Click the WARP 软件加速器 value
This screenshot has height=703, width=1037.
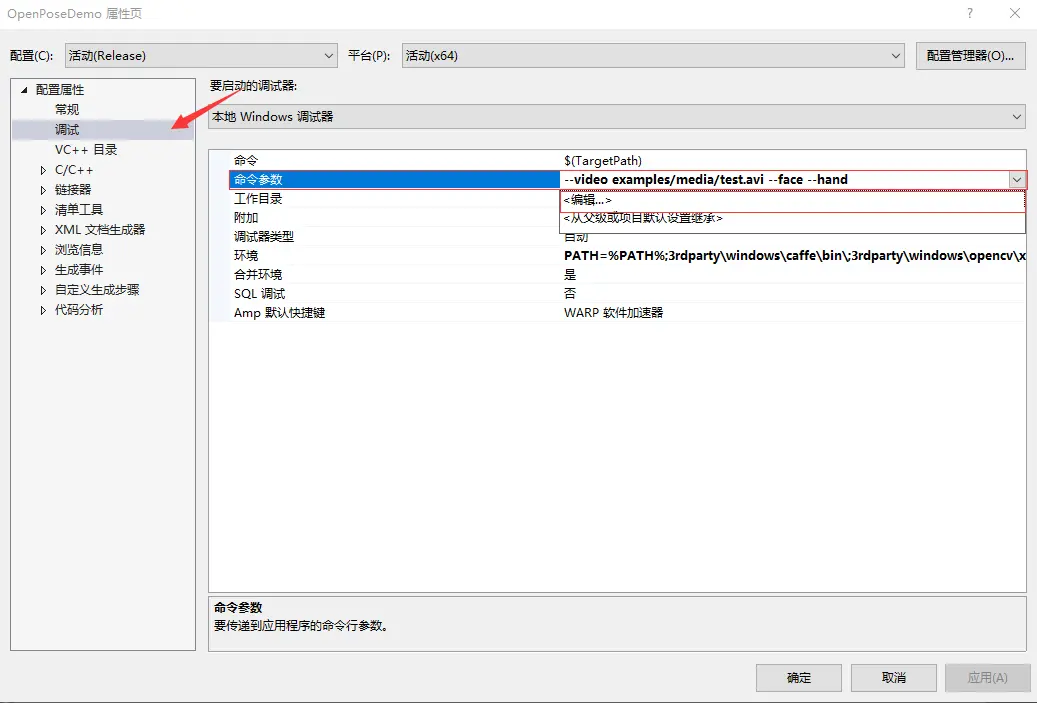tap(613, 313)
